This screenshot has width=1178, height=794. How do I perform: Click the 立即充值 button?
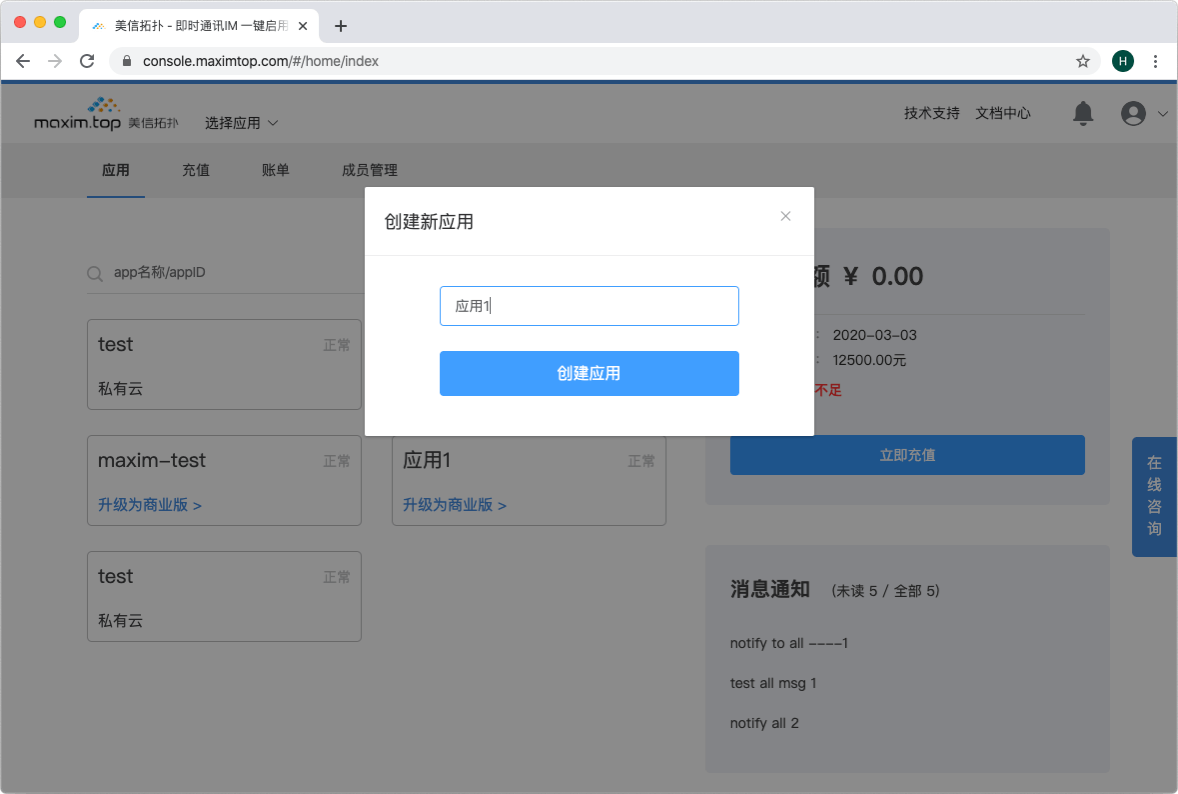pyautogui.click(x=907, y=455)
